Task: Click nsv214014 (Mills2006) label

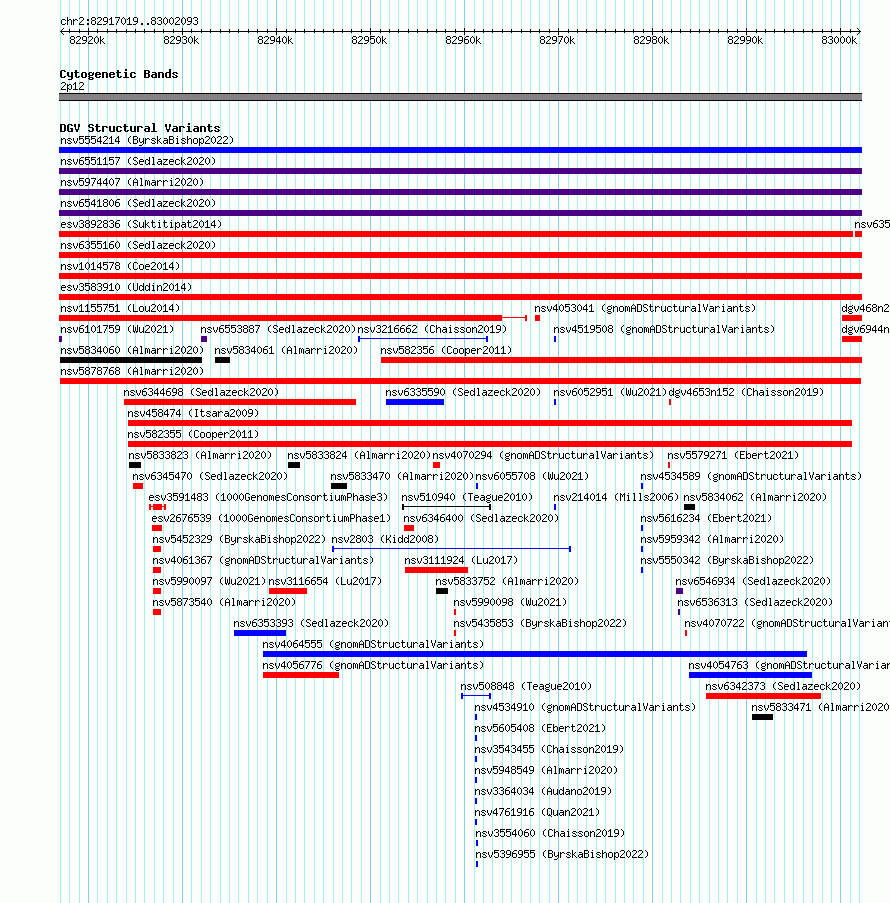Action: coord(616,498)
